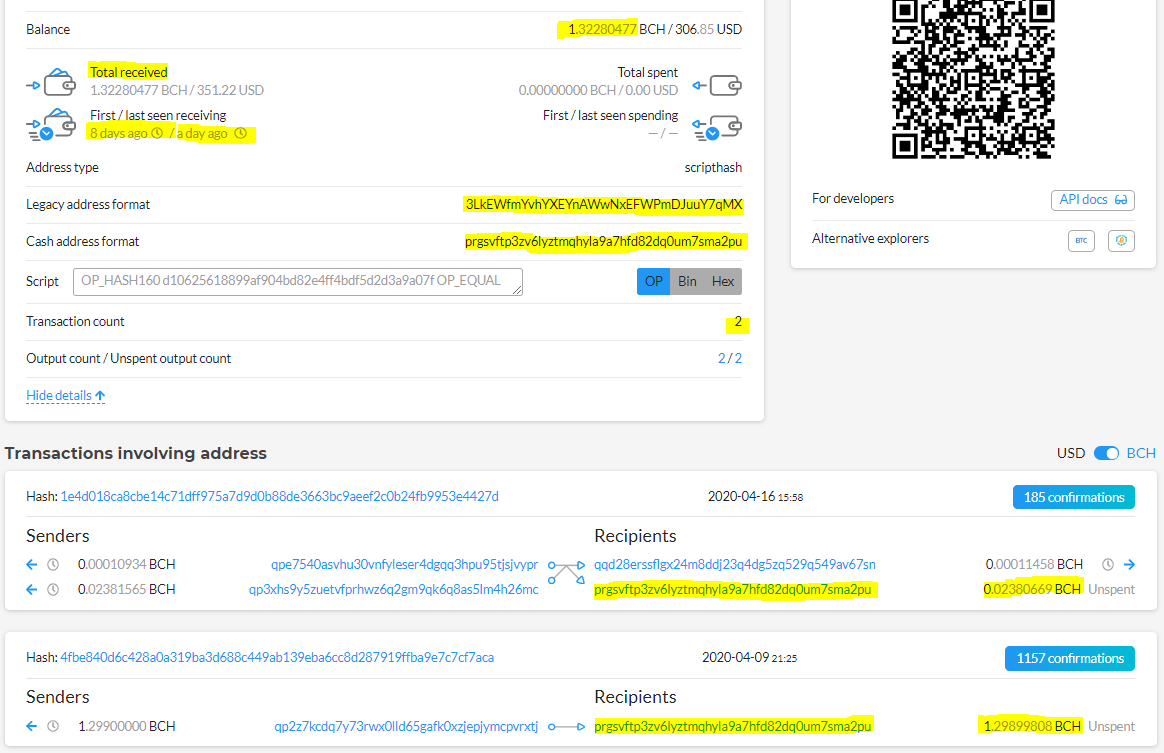Click clock icon after '8 days ago'
Screen dimensions: 1164x753
157,133
